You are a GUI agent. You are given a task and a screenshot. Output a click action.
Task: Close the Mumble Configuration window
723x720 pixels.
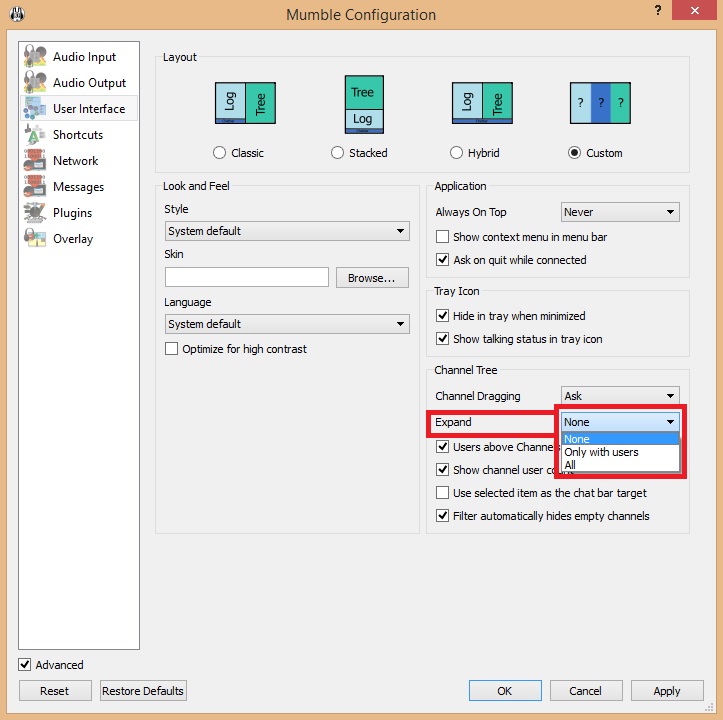pos(694,10)
